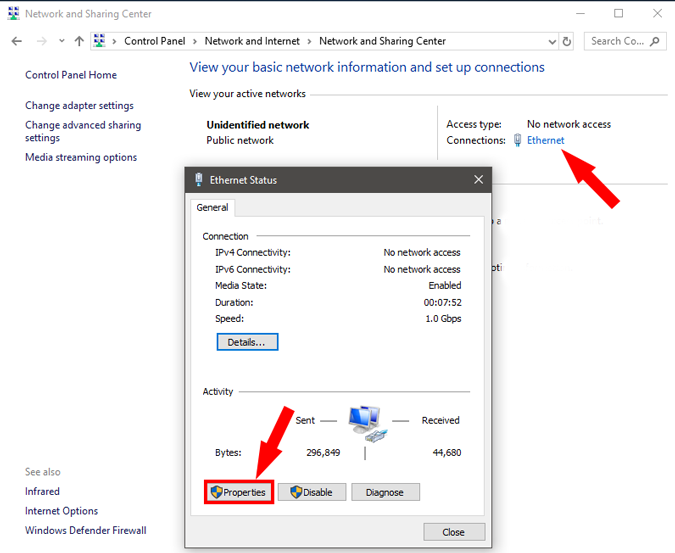Open Change adapter settings

click(x=79, y=106)
